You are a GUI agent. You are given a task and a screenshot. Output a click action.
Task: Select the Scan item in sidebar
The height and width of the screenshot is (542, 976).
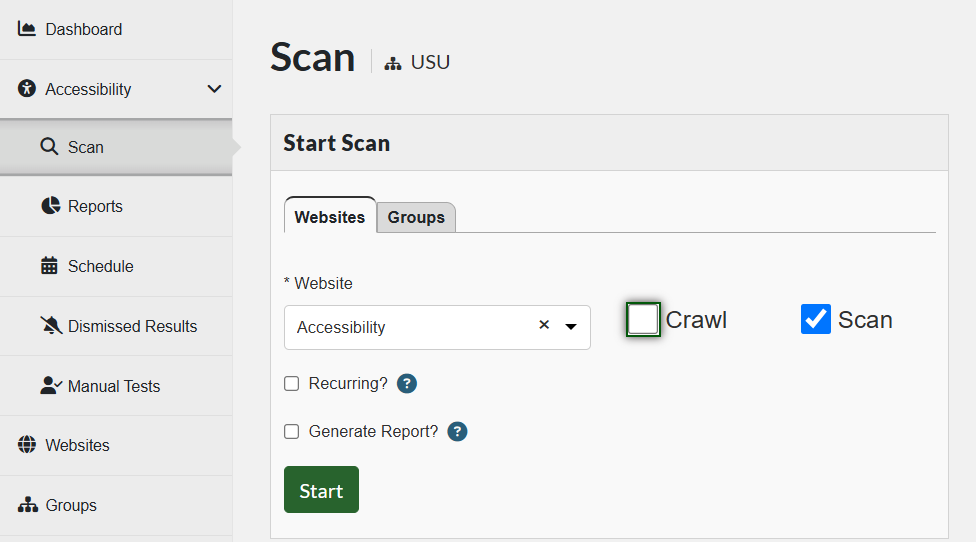tap(116, 147)
